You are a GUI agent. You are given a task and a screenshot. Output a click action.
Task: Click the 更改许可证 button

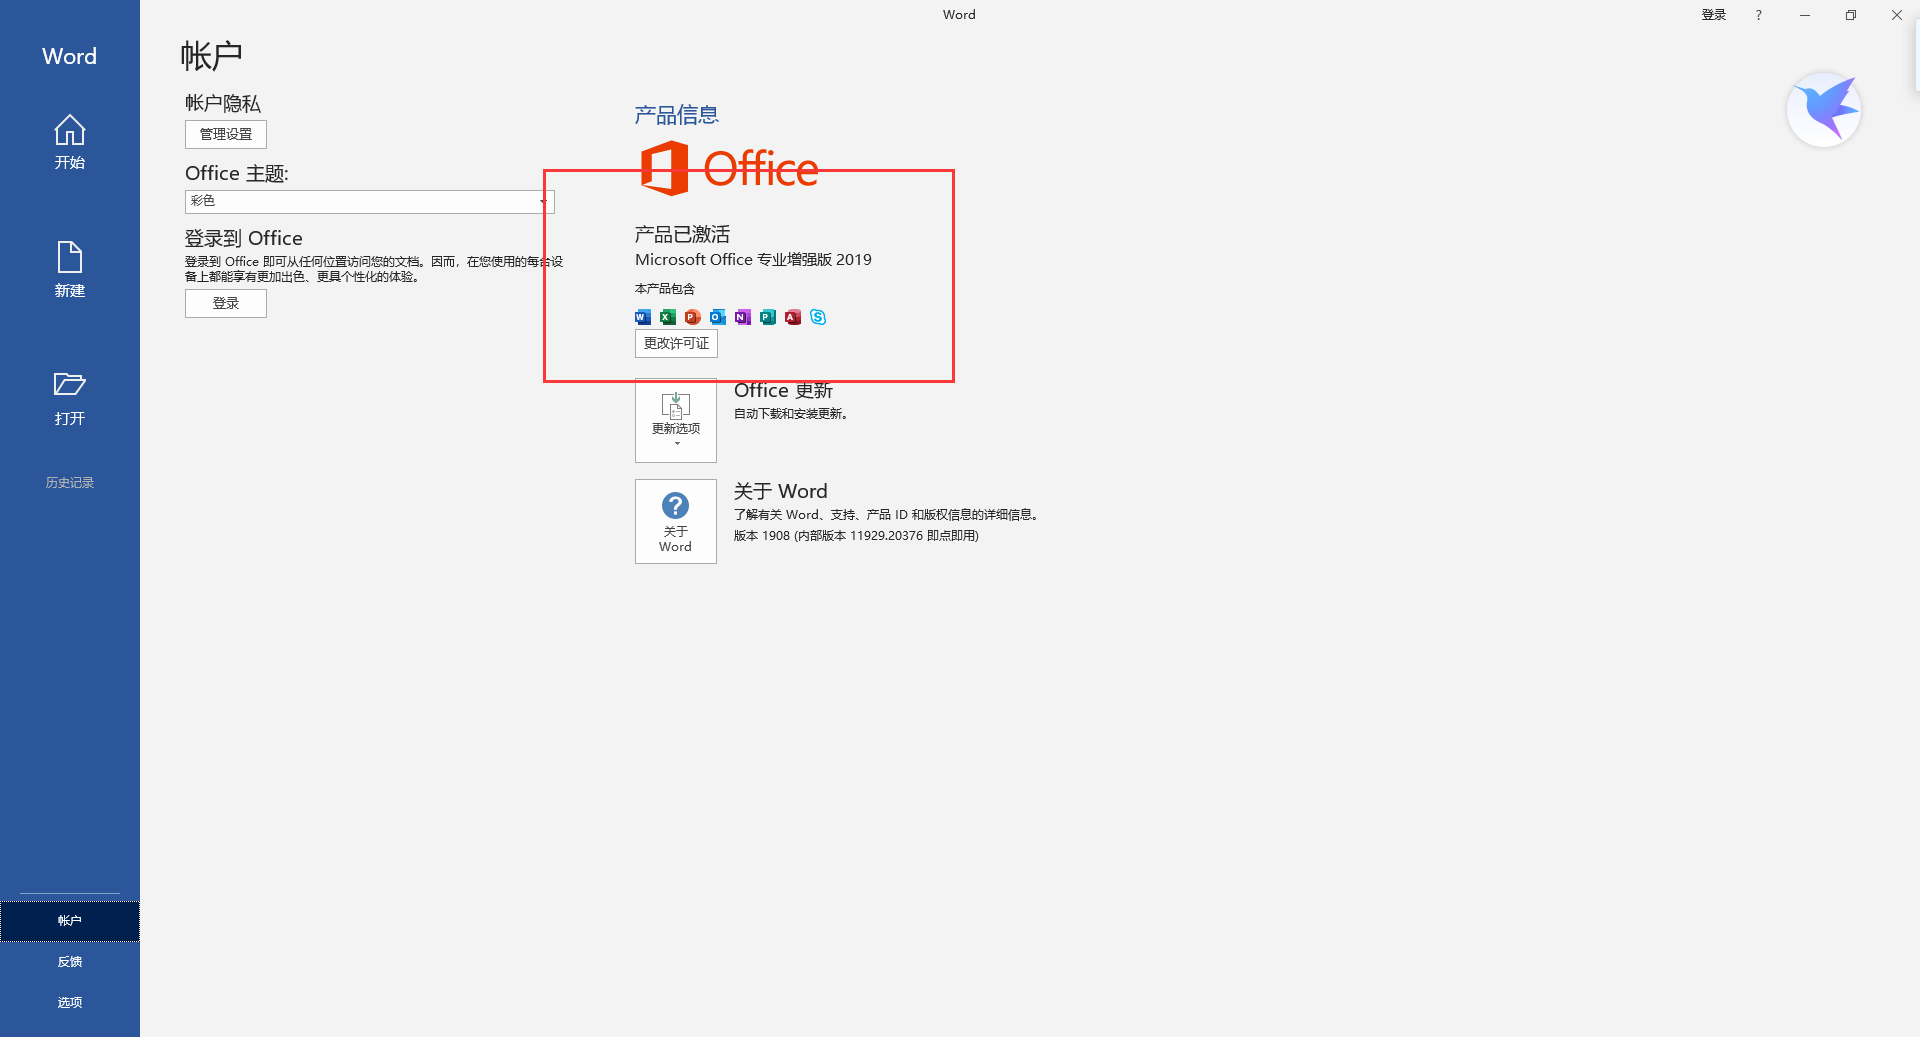click(x=676, y=343)
